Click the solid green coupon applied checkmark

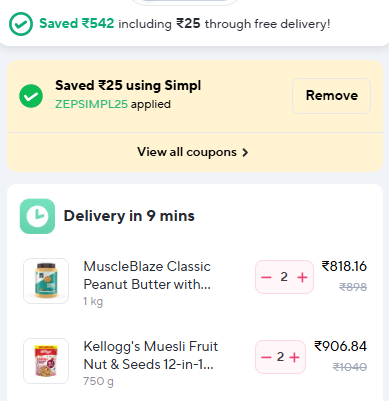point(31,96)
